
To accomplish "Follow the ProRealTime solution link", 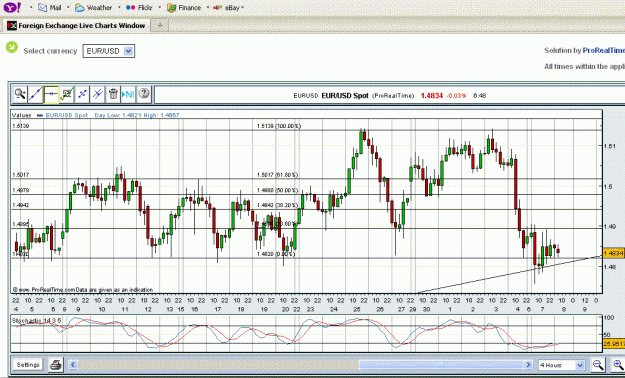I will tap(603, 50).
